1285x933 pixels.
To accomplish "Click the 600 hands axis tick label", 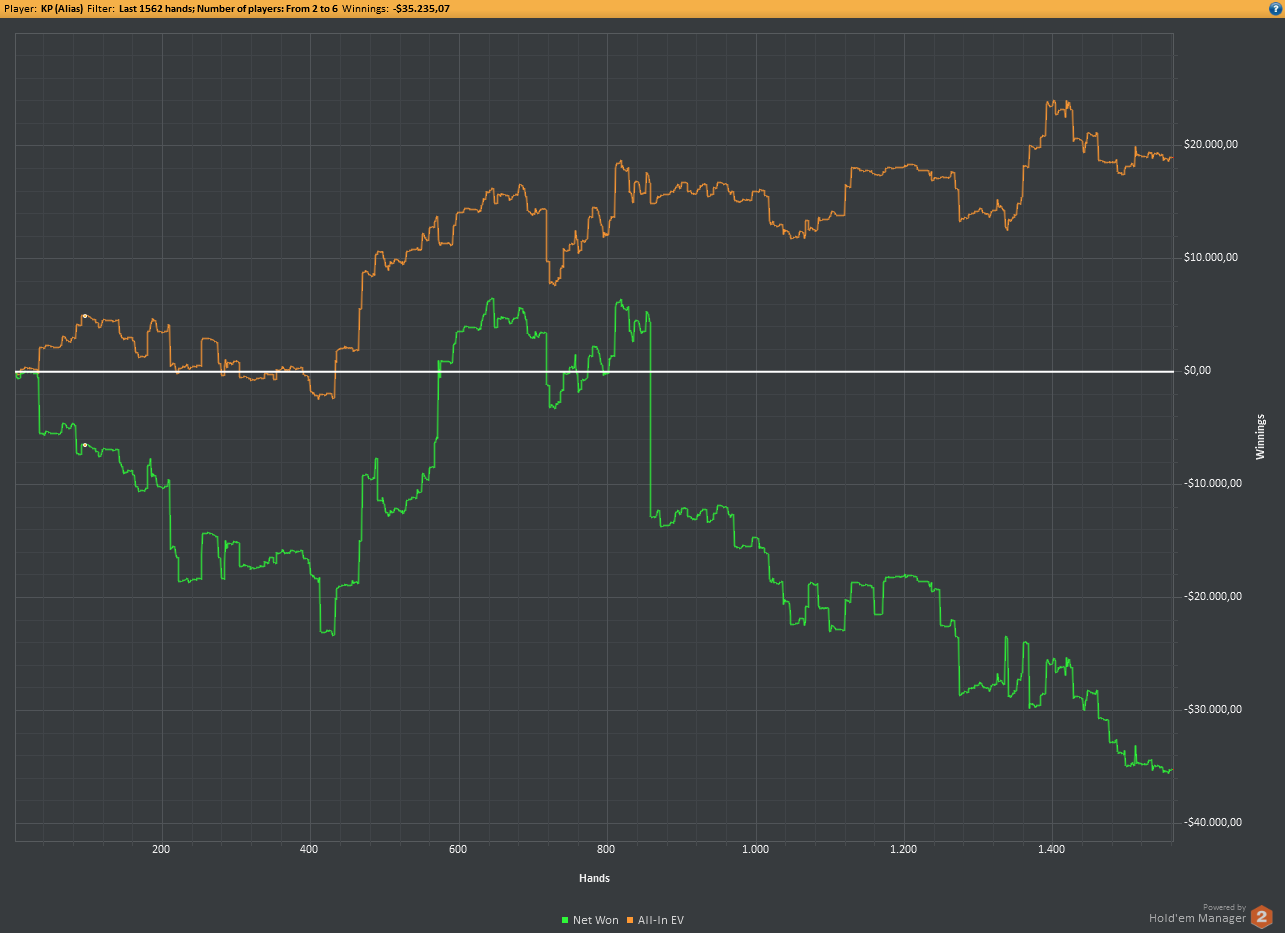I will 458,850.
